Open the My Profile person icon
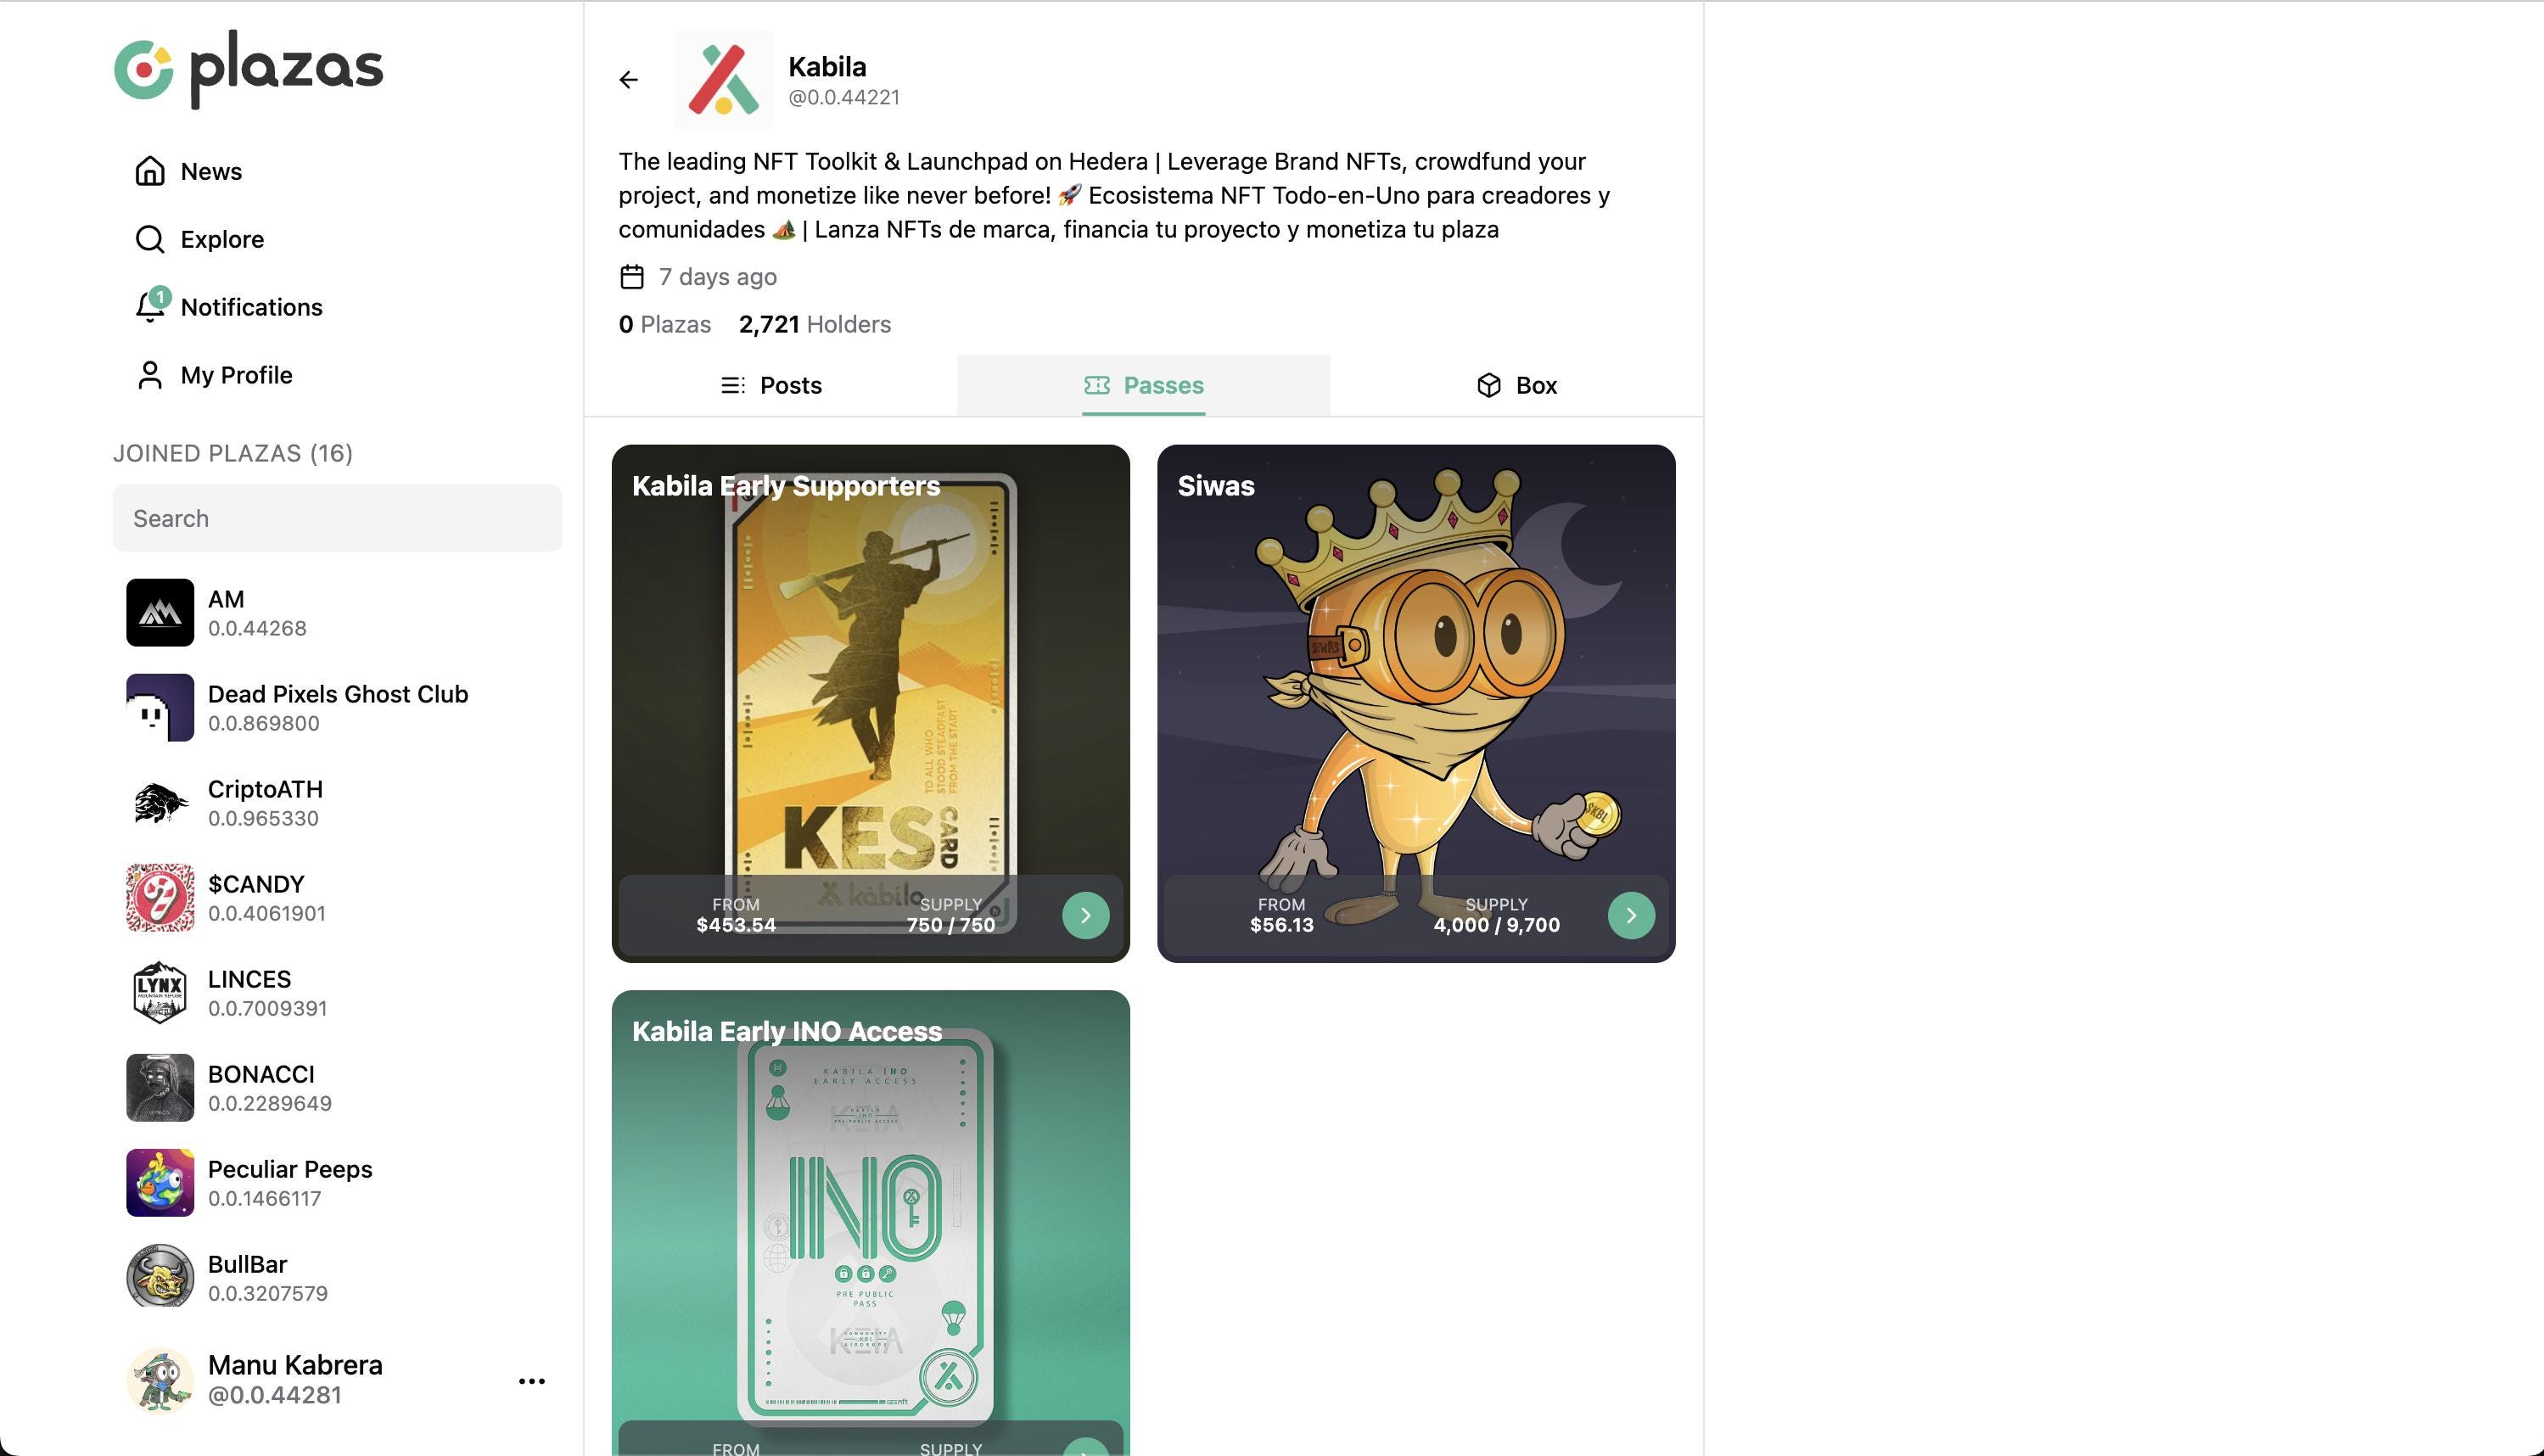 pyautogui.click(x=150, y=375)
